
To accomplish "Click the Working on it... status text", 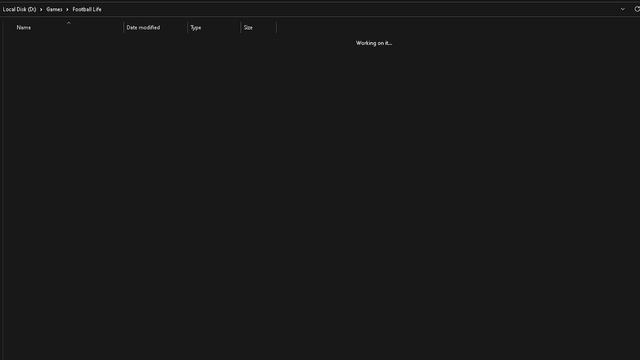I will 374,43.
